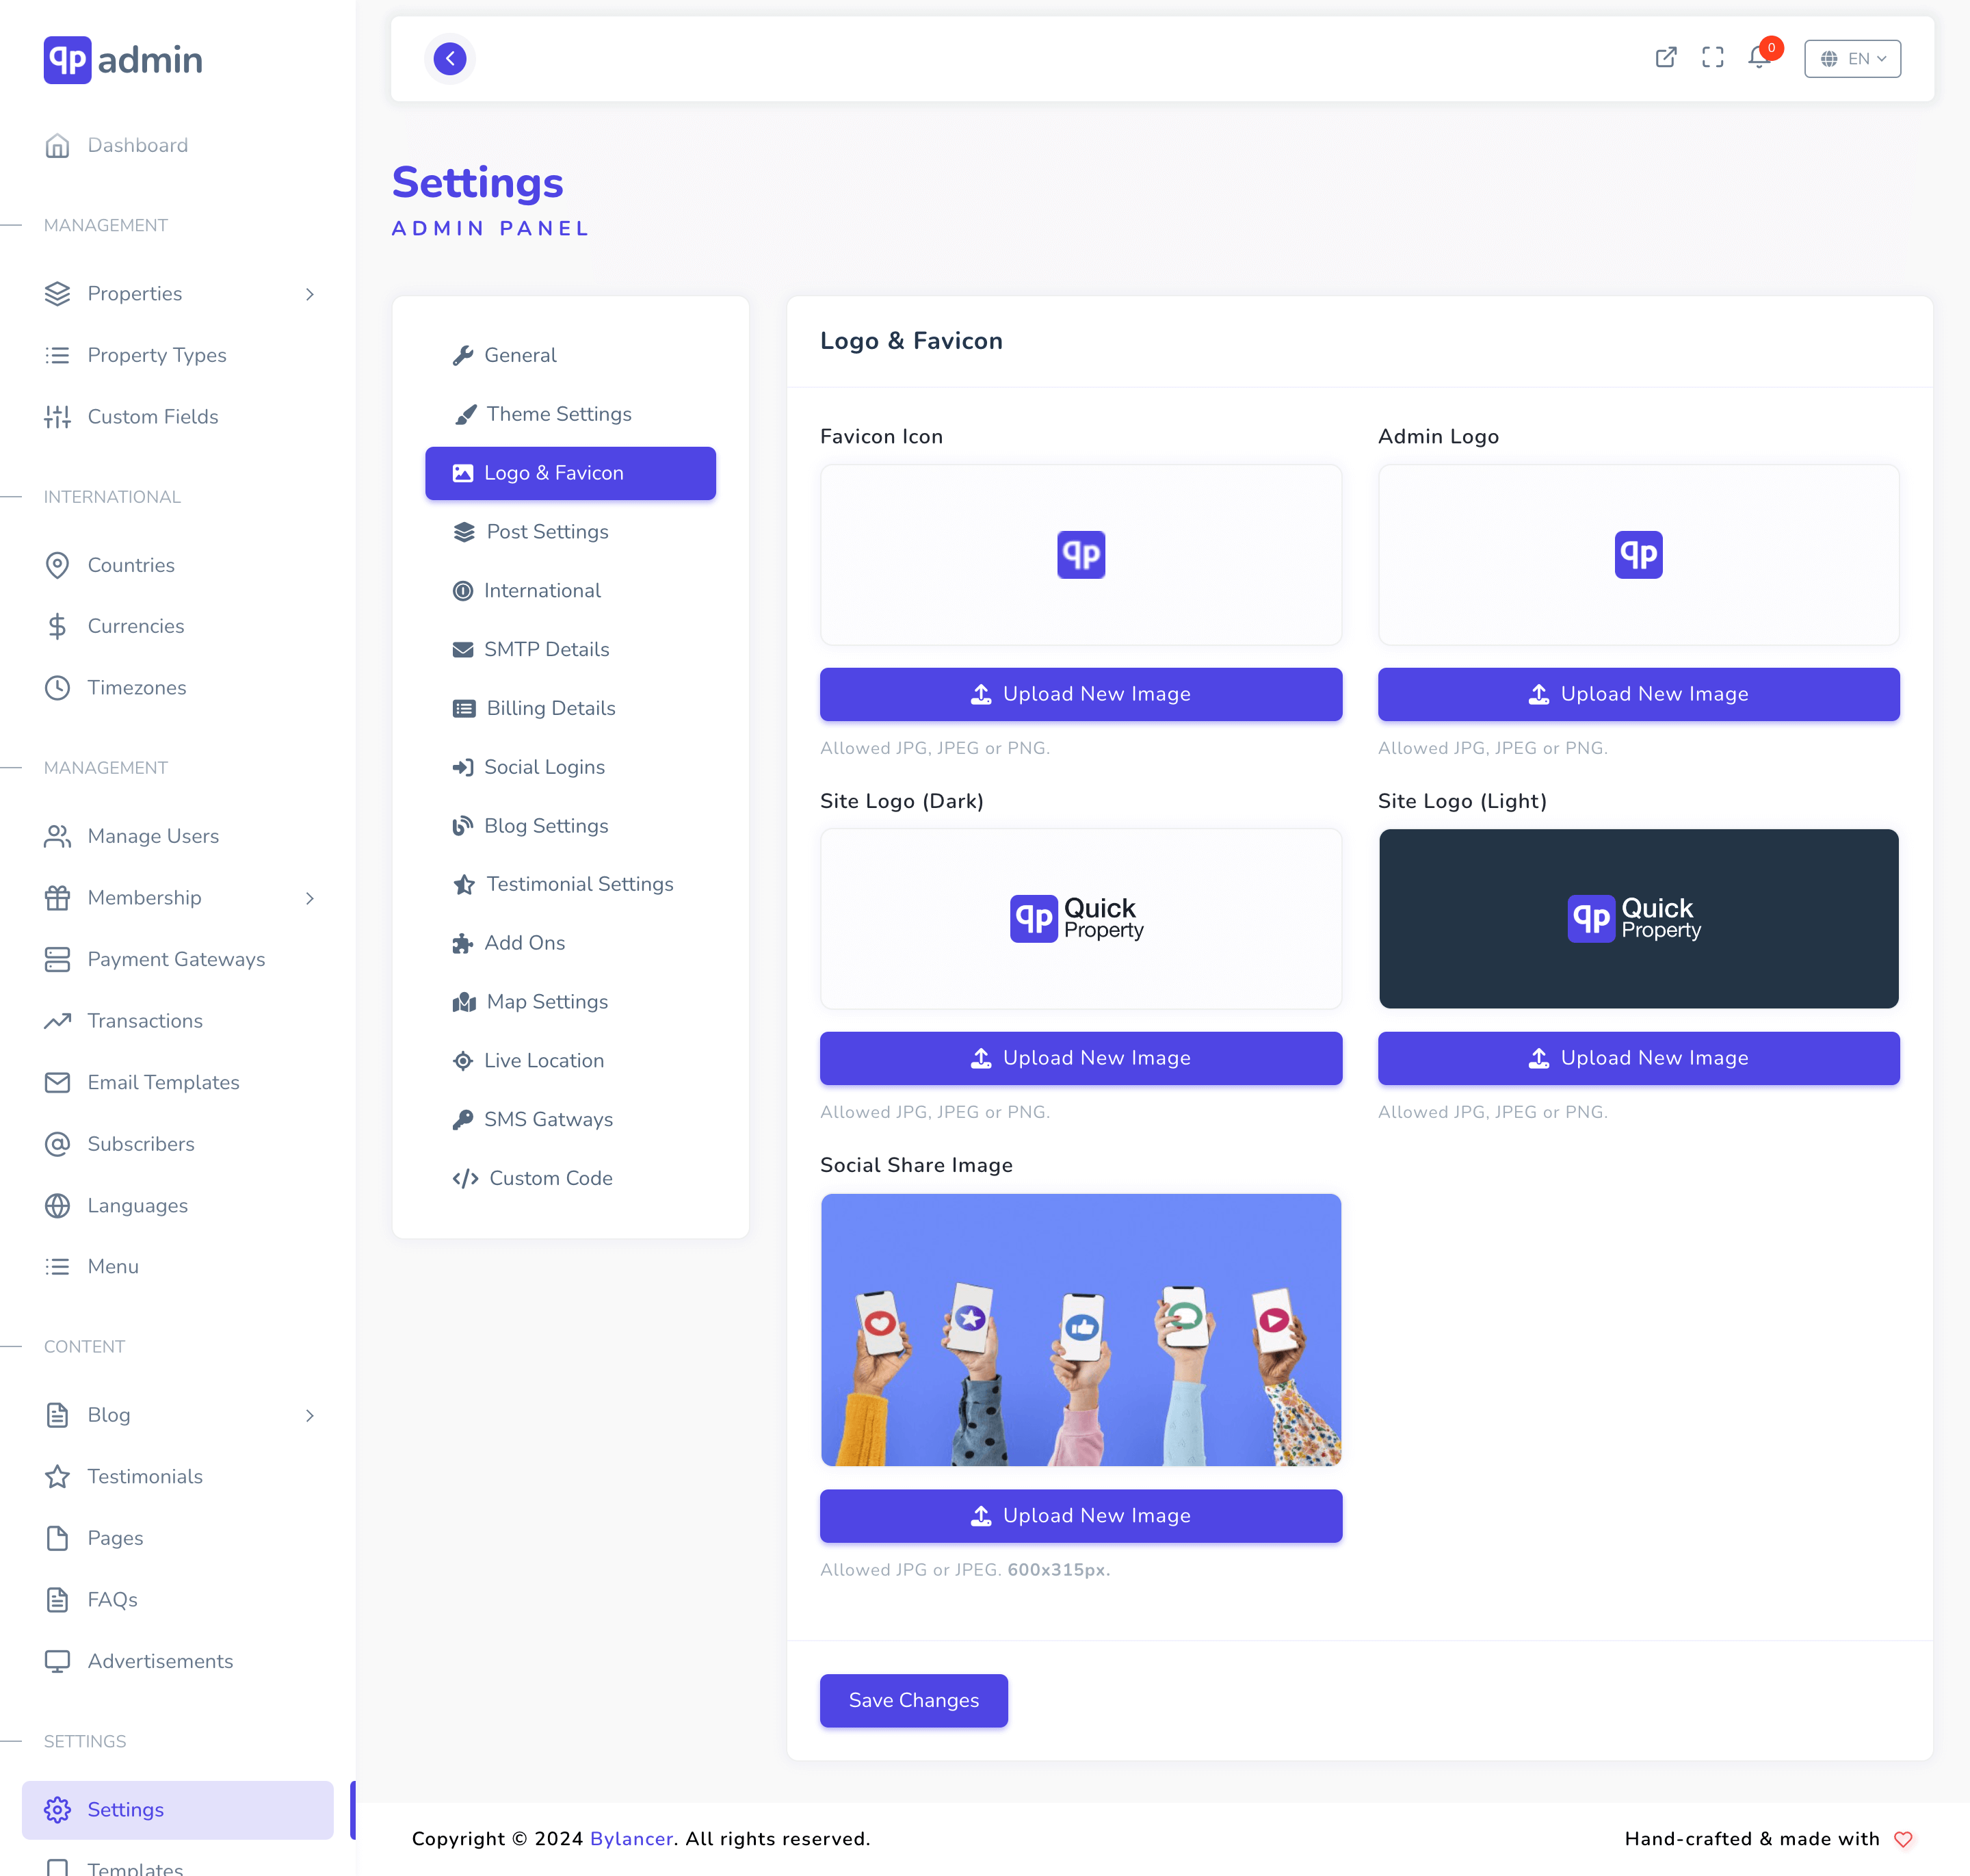Open Testimonial Settings tab

click(x=570, y=884)
